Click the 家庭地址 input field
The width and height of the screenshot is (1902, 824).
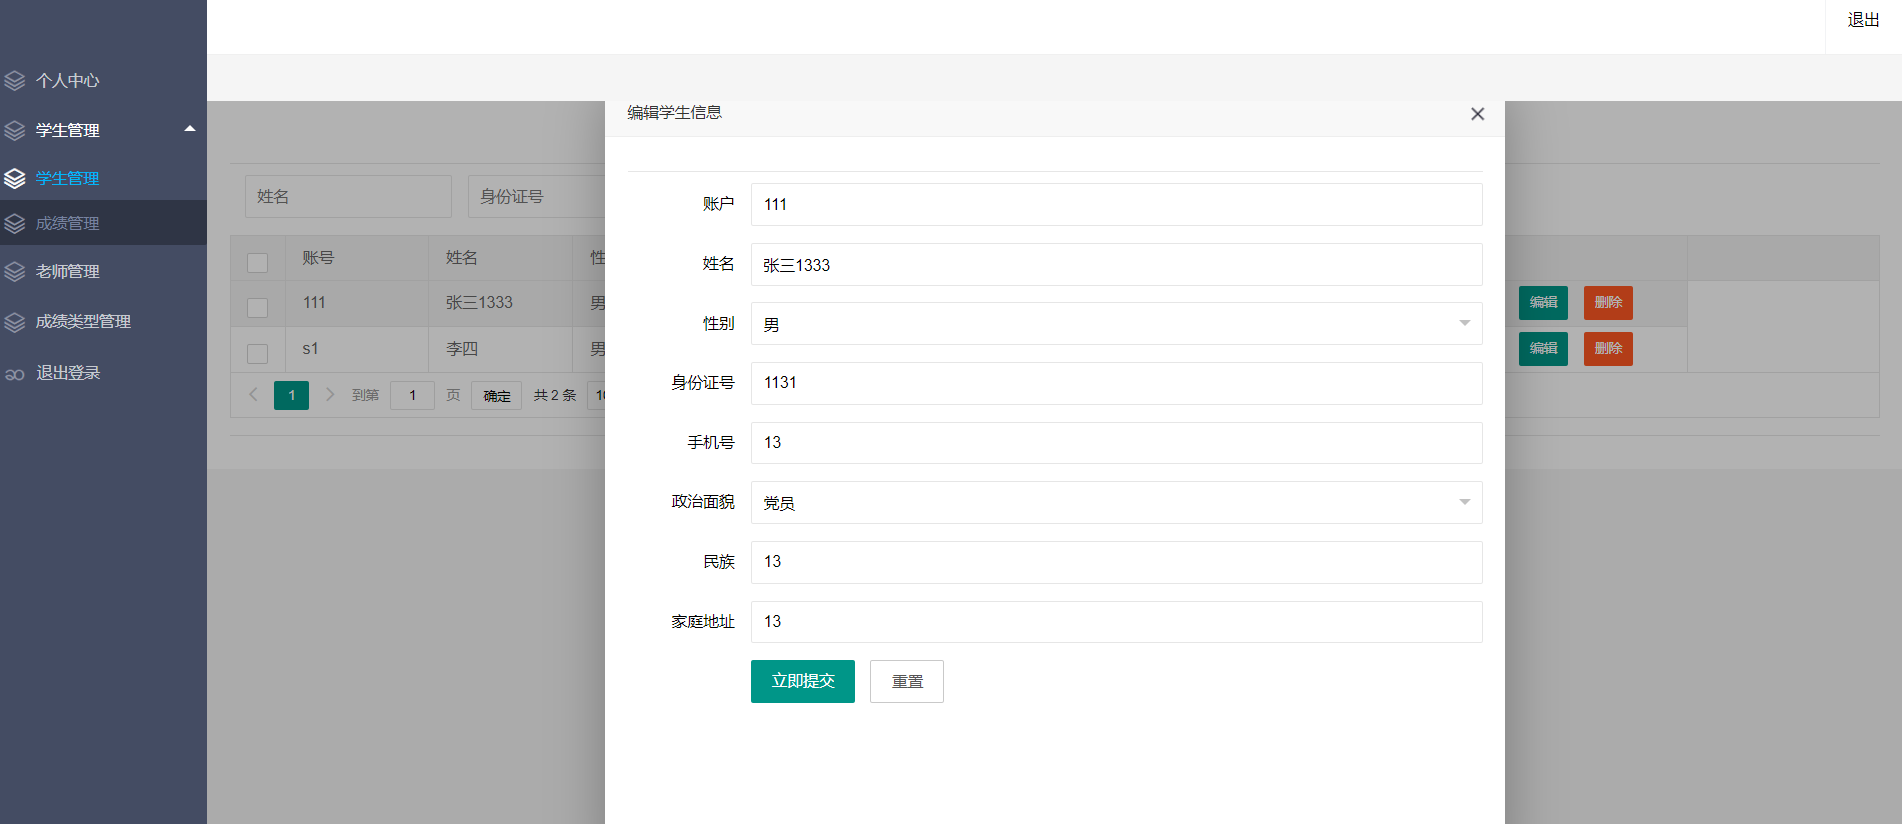point(1116,621)
